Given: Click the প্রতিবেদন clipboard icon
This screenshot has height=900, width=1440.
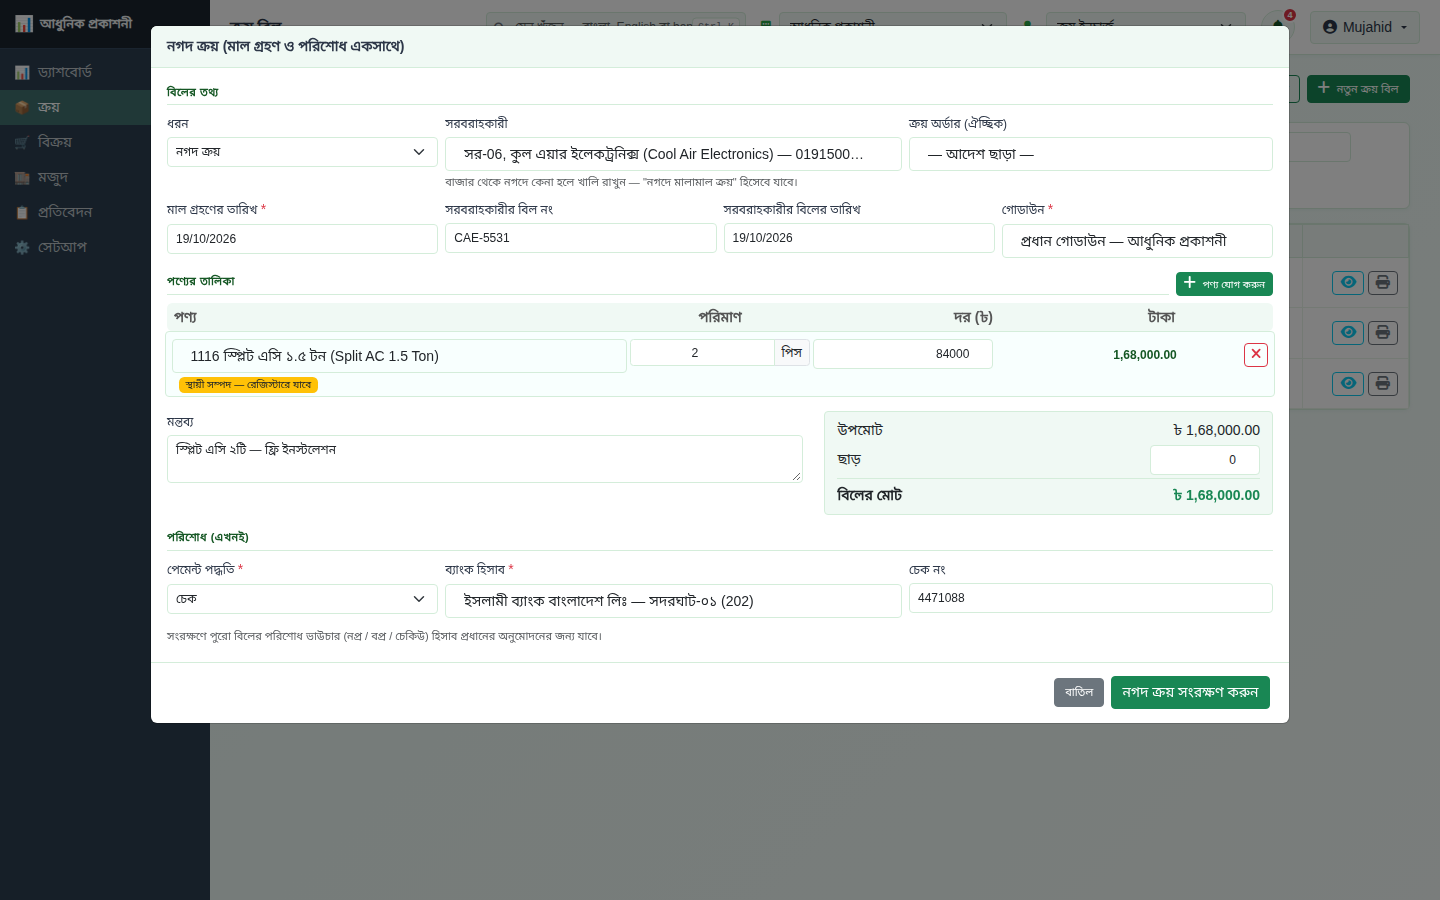Looking at the screenshot, I should pos(22,212).
